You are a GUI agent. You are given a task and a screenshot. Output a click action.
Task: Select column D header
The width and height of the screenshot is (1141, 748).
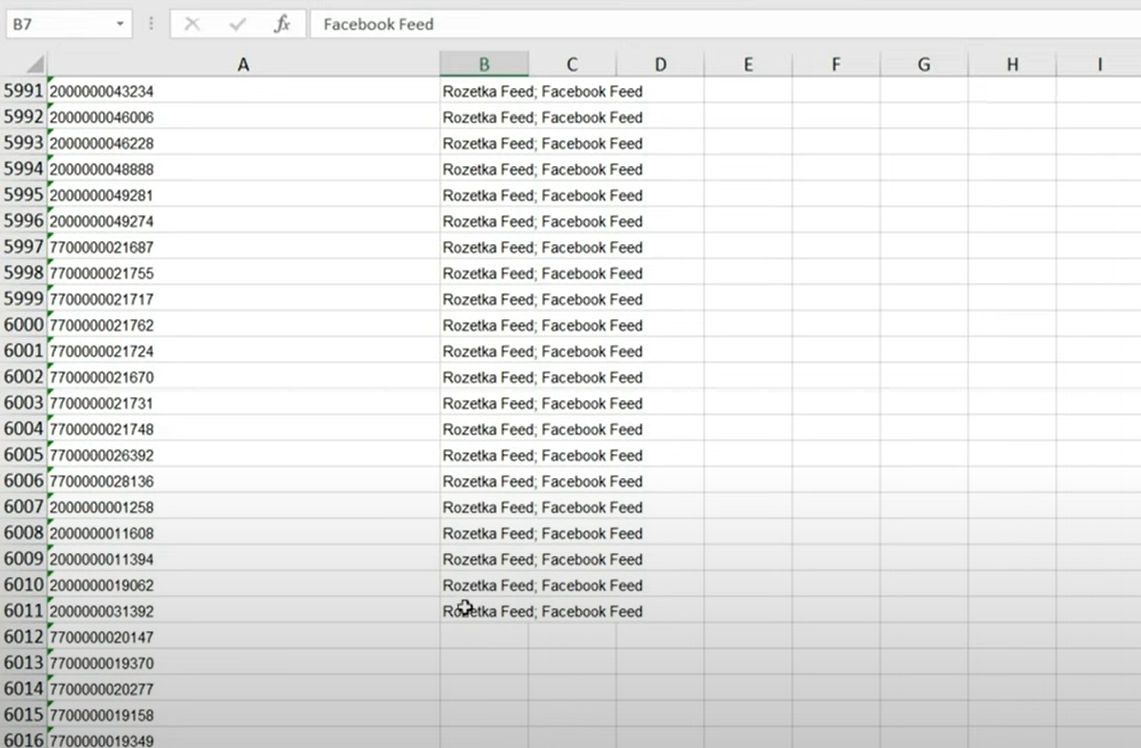(660, 64)
